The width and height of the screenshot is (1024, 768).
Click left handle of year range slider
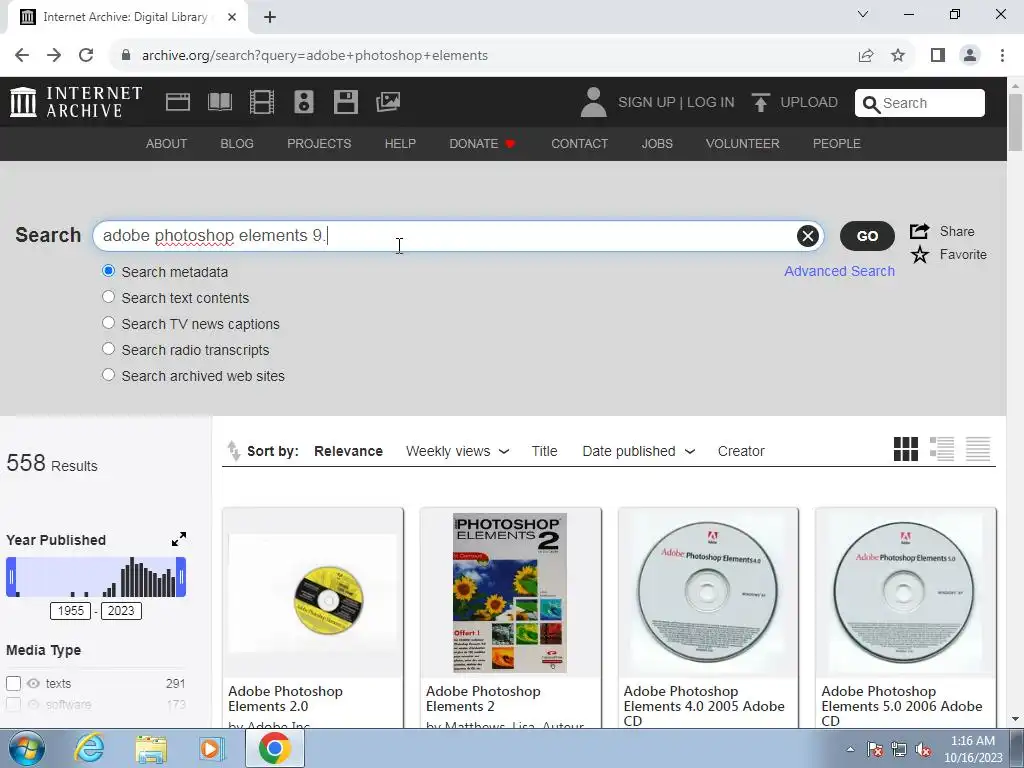tap(11, 577)
